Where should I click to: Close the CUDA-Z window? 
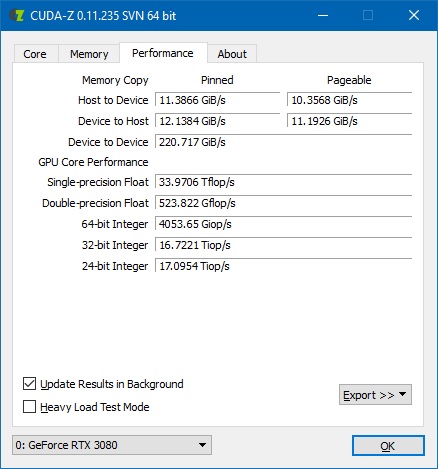[414, 15]
